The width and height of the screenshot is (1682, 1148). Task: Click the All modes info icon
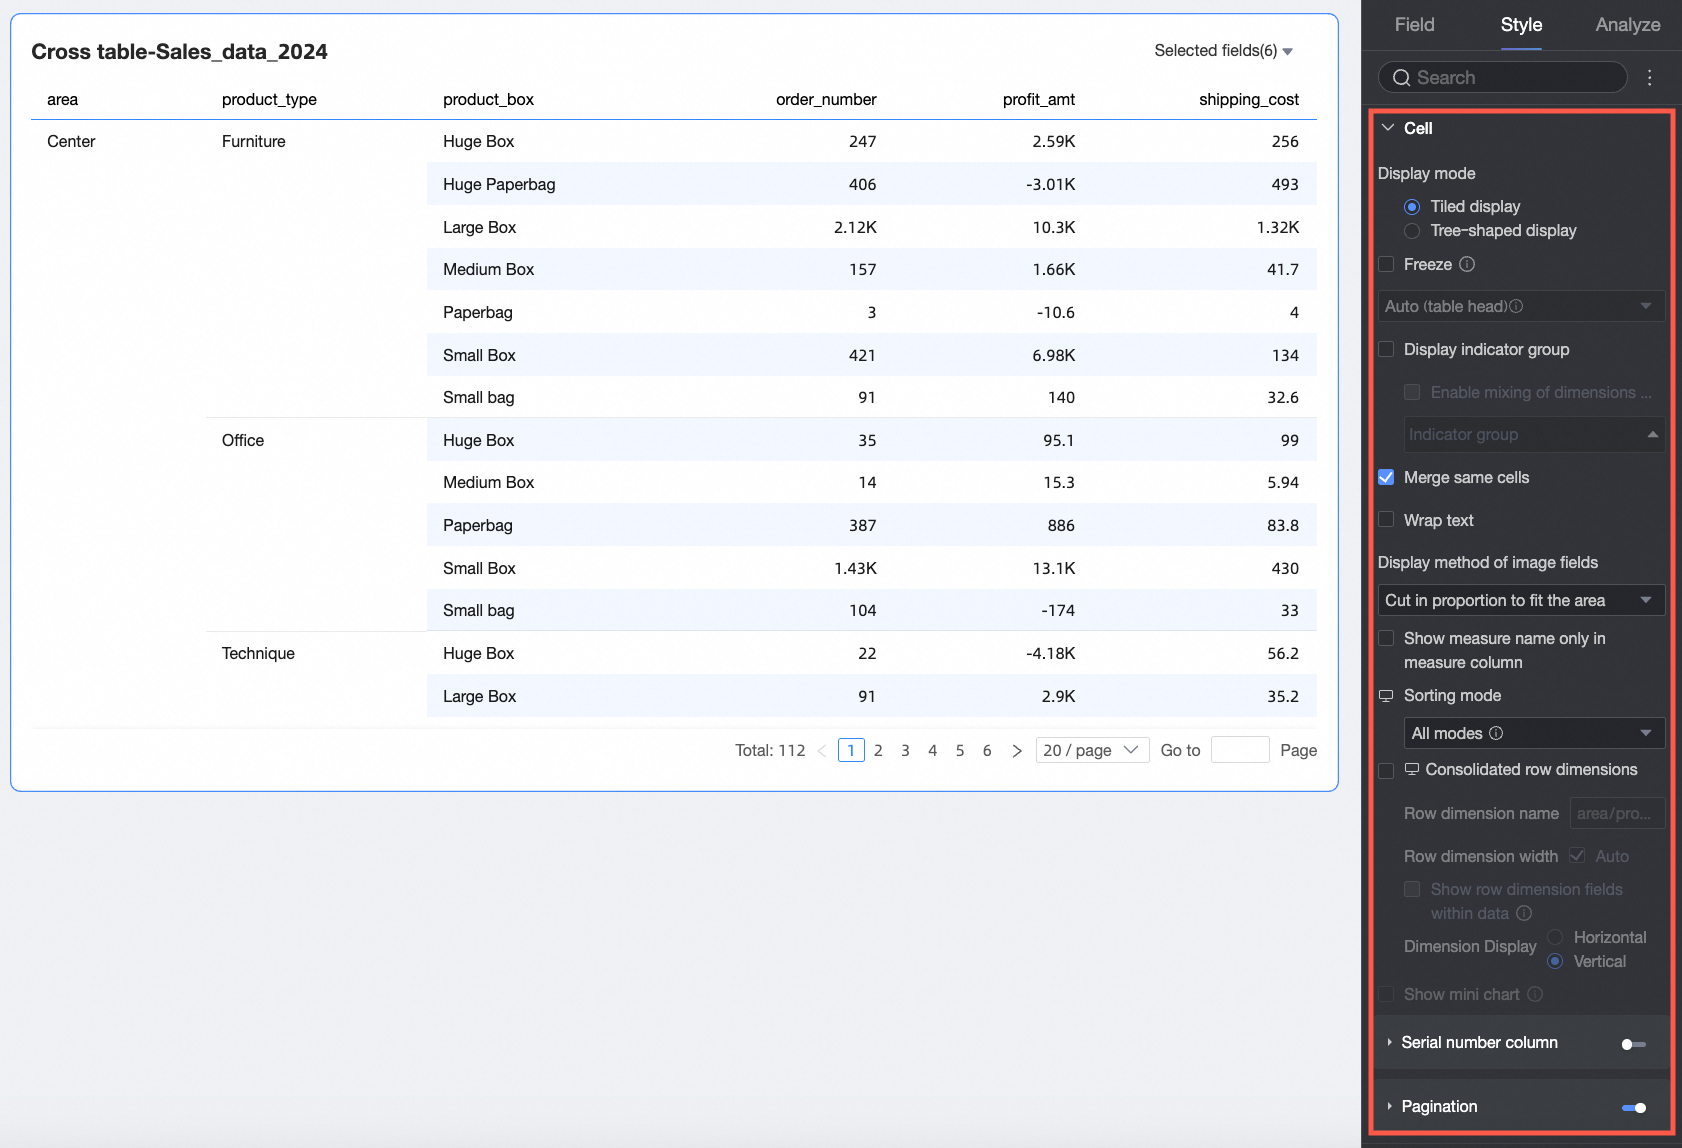[1496, 733]
